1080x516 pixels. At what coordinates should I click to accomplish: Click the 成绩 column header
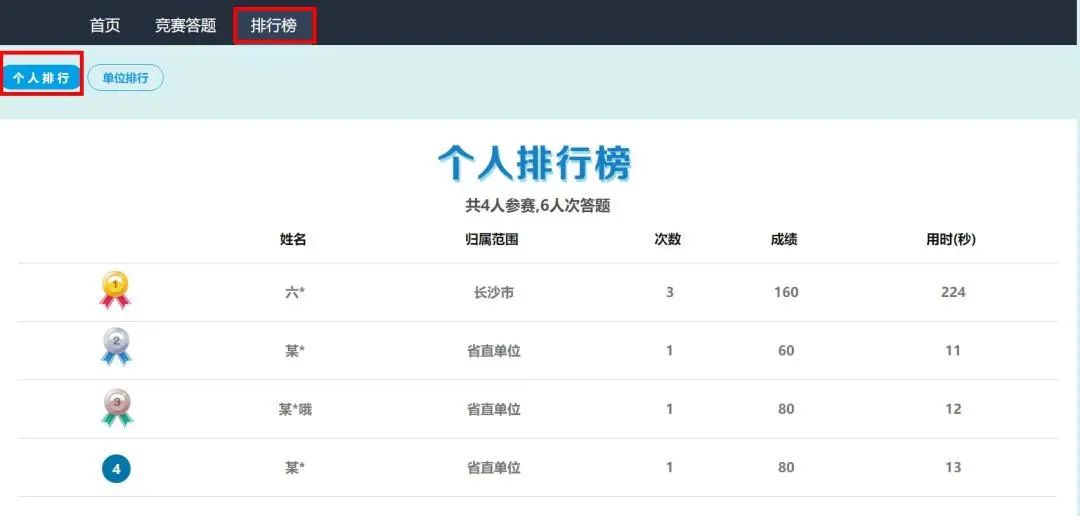pos(785,240)
